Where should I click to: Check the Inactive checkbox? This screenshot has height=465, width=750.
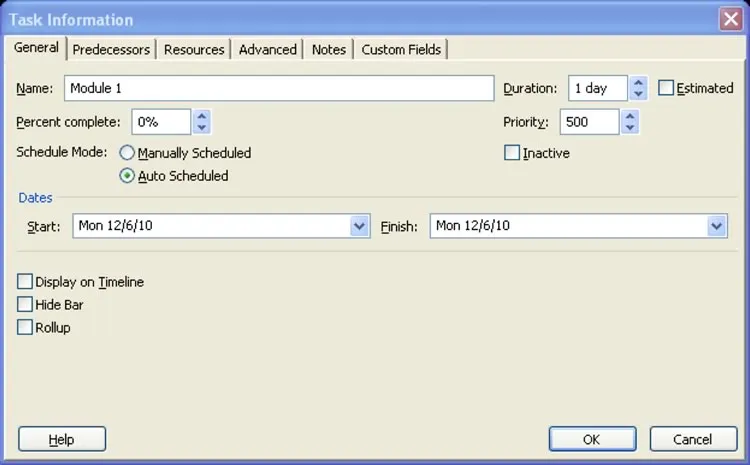point(512,153)
